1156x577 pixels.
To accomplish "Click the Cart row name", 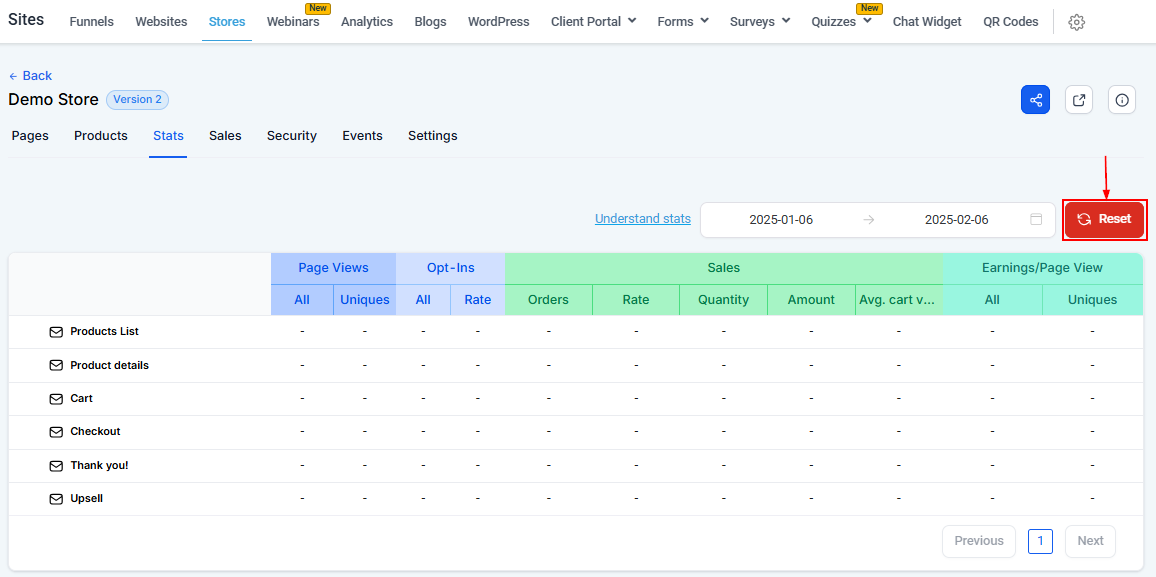I will click(x=81, y=399).
